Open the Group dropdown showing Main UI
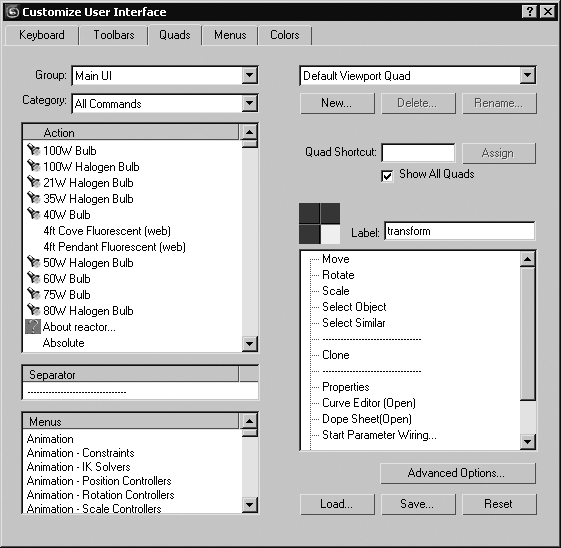The height and width of the screenshot is (548, 561). pos(249,75)
